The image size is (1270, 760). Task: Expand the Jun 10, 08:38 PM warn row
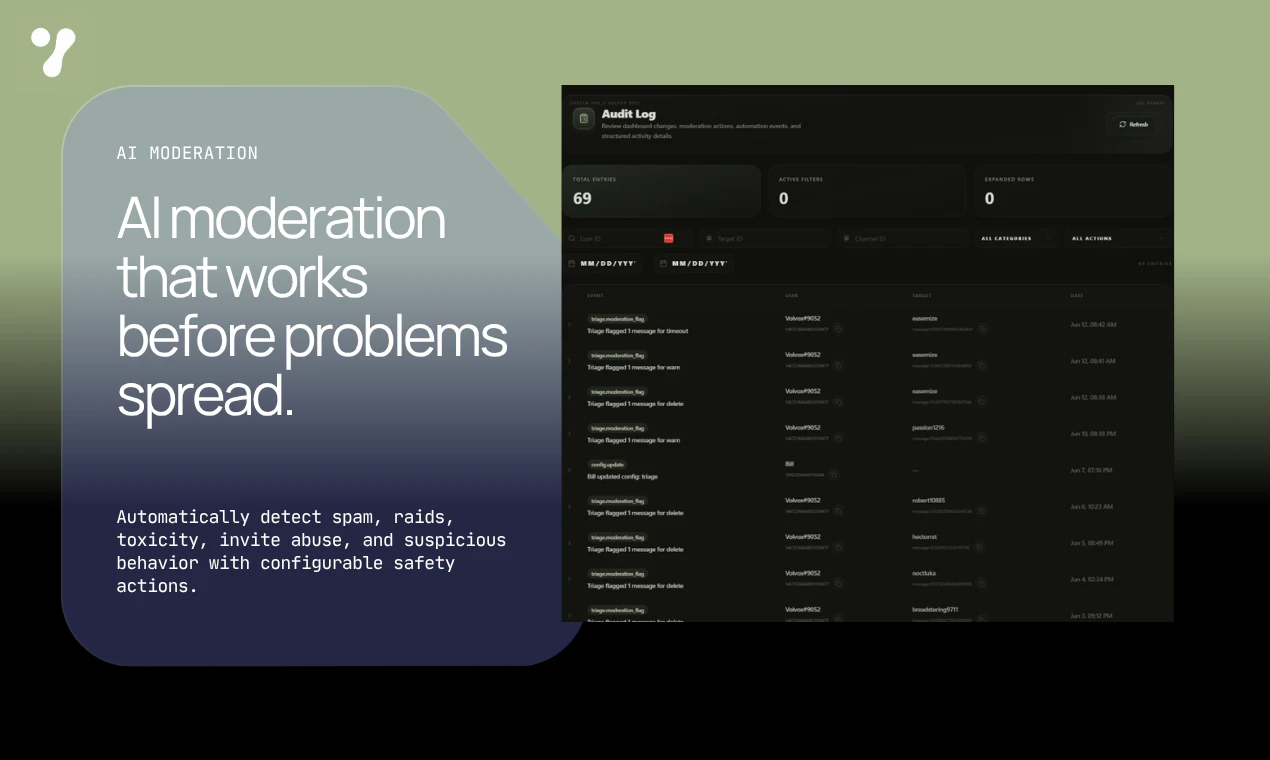(570, 434)
